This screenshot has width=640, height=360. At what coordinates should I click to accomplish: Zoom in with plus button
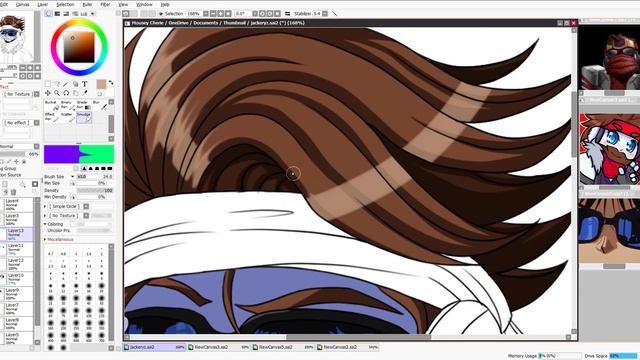coord(220,14)
